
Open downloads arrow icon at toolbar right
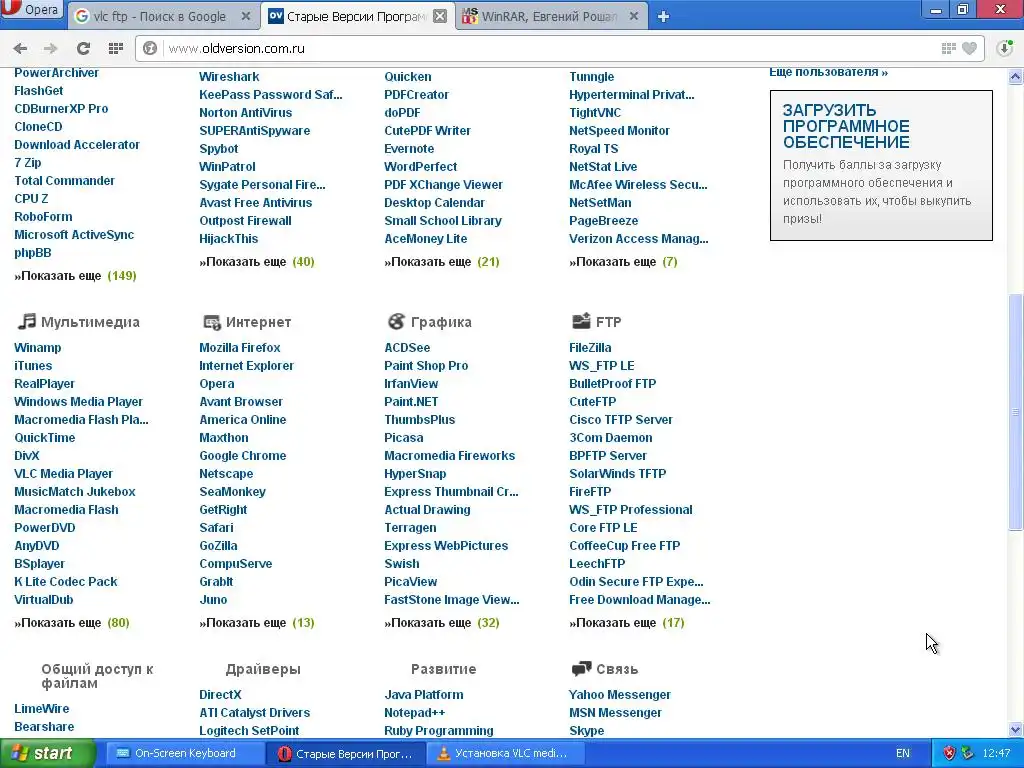[x=1005, y=48]
